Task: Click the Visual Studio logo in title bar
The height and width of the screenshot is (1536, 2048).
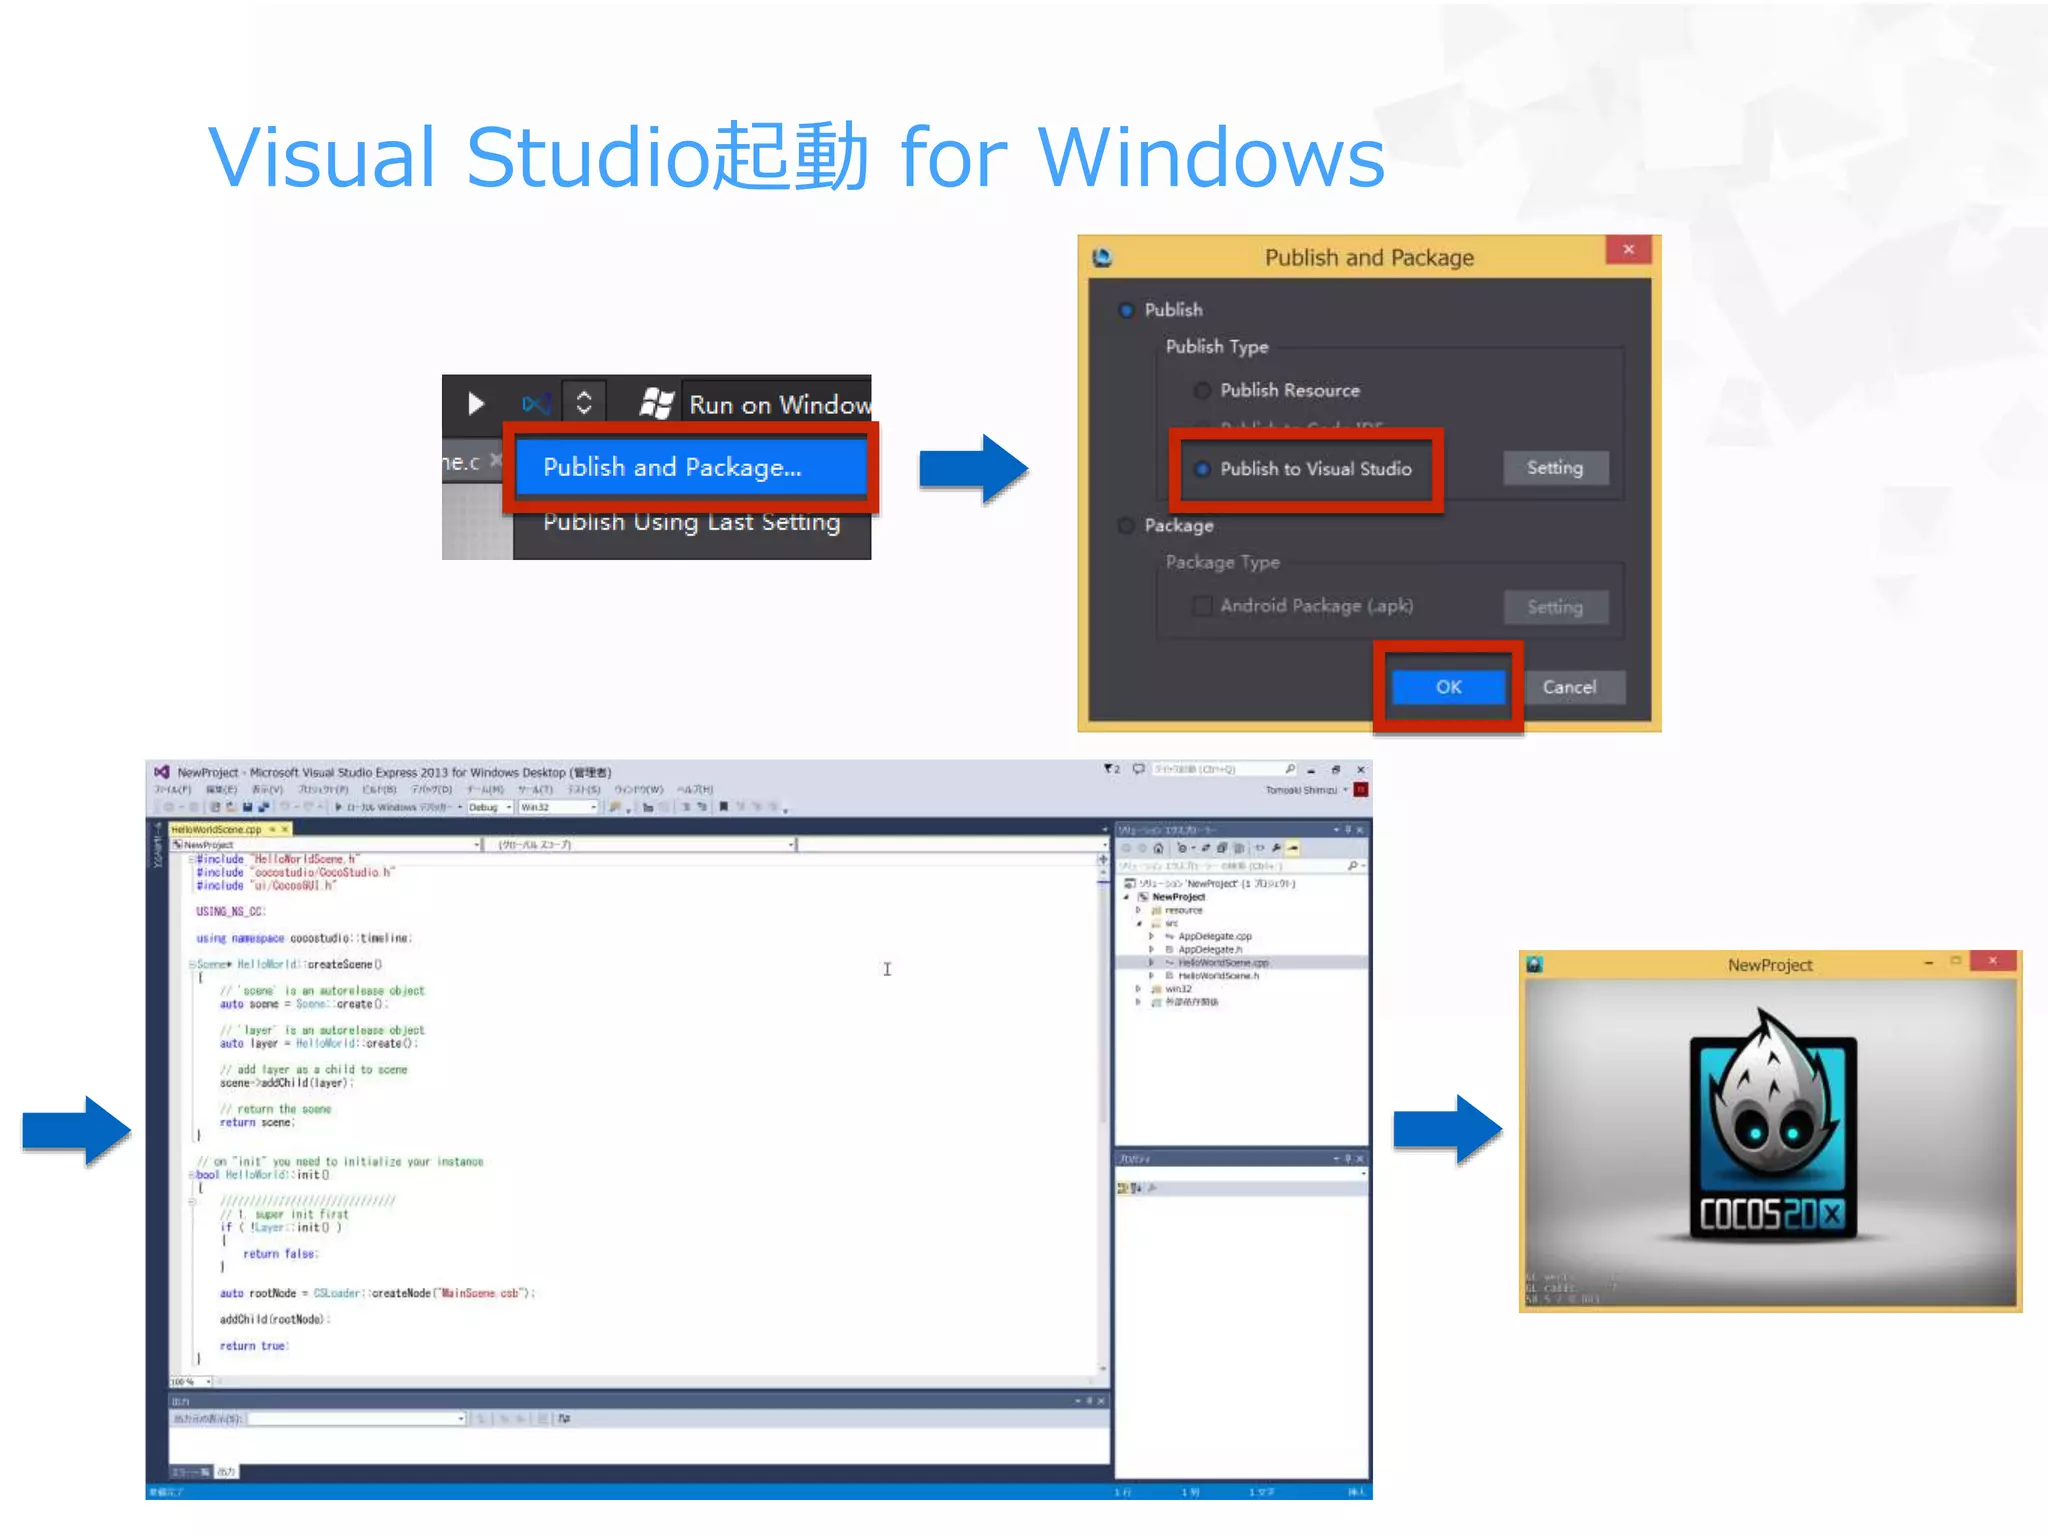Action: pyautogui.click(x=162, y=772)
